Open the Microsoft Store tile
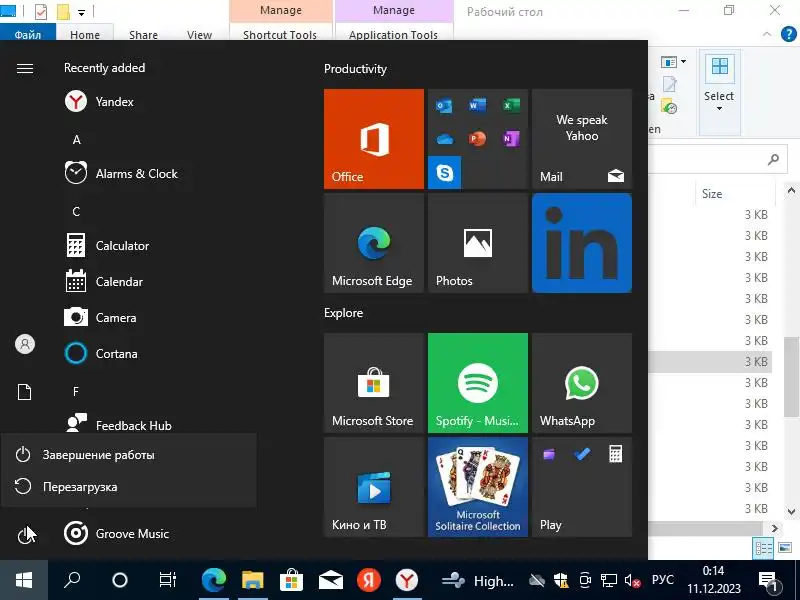Viewport: 800px width, 600px height. (373, 383)
